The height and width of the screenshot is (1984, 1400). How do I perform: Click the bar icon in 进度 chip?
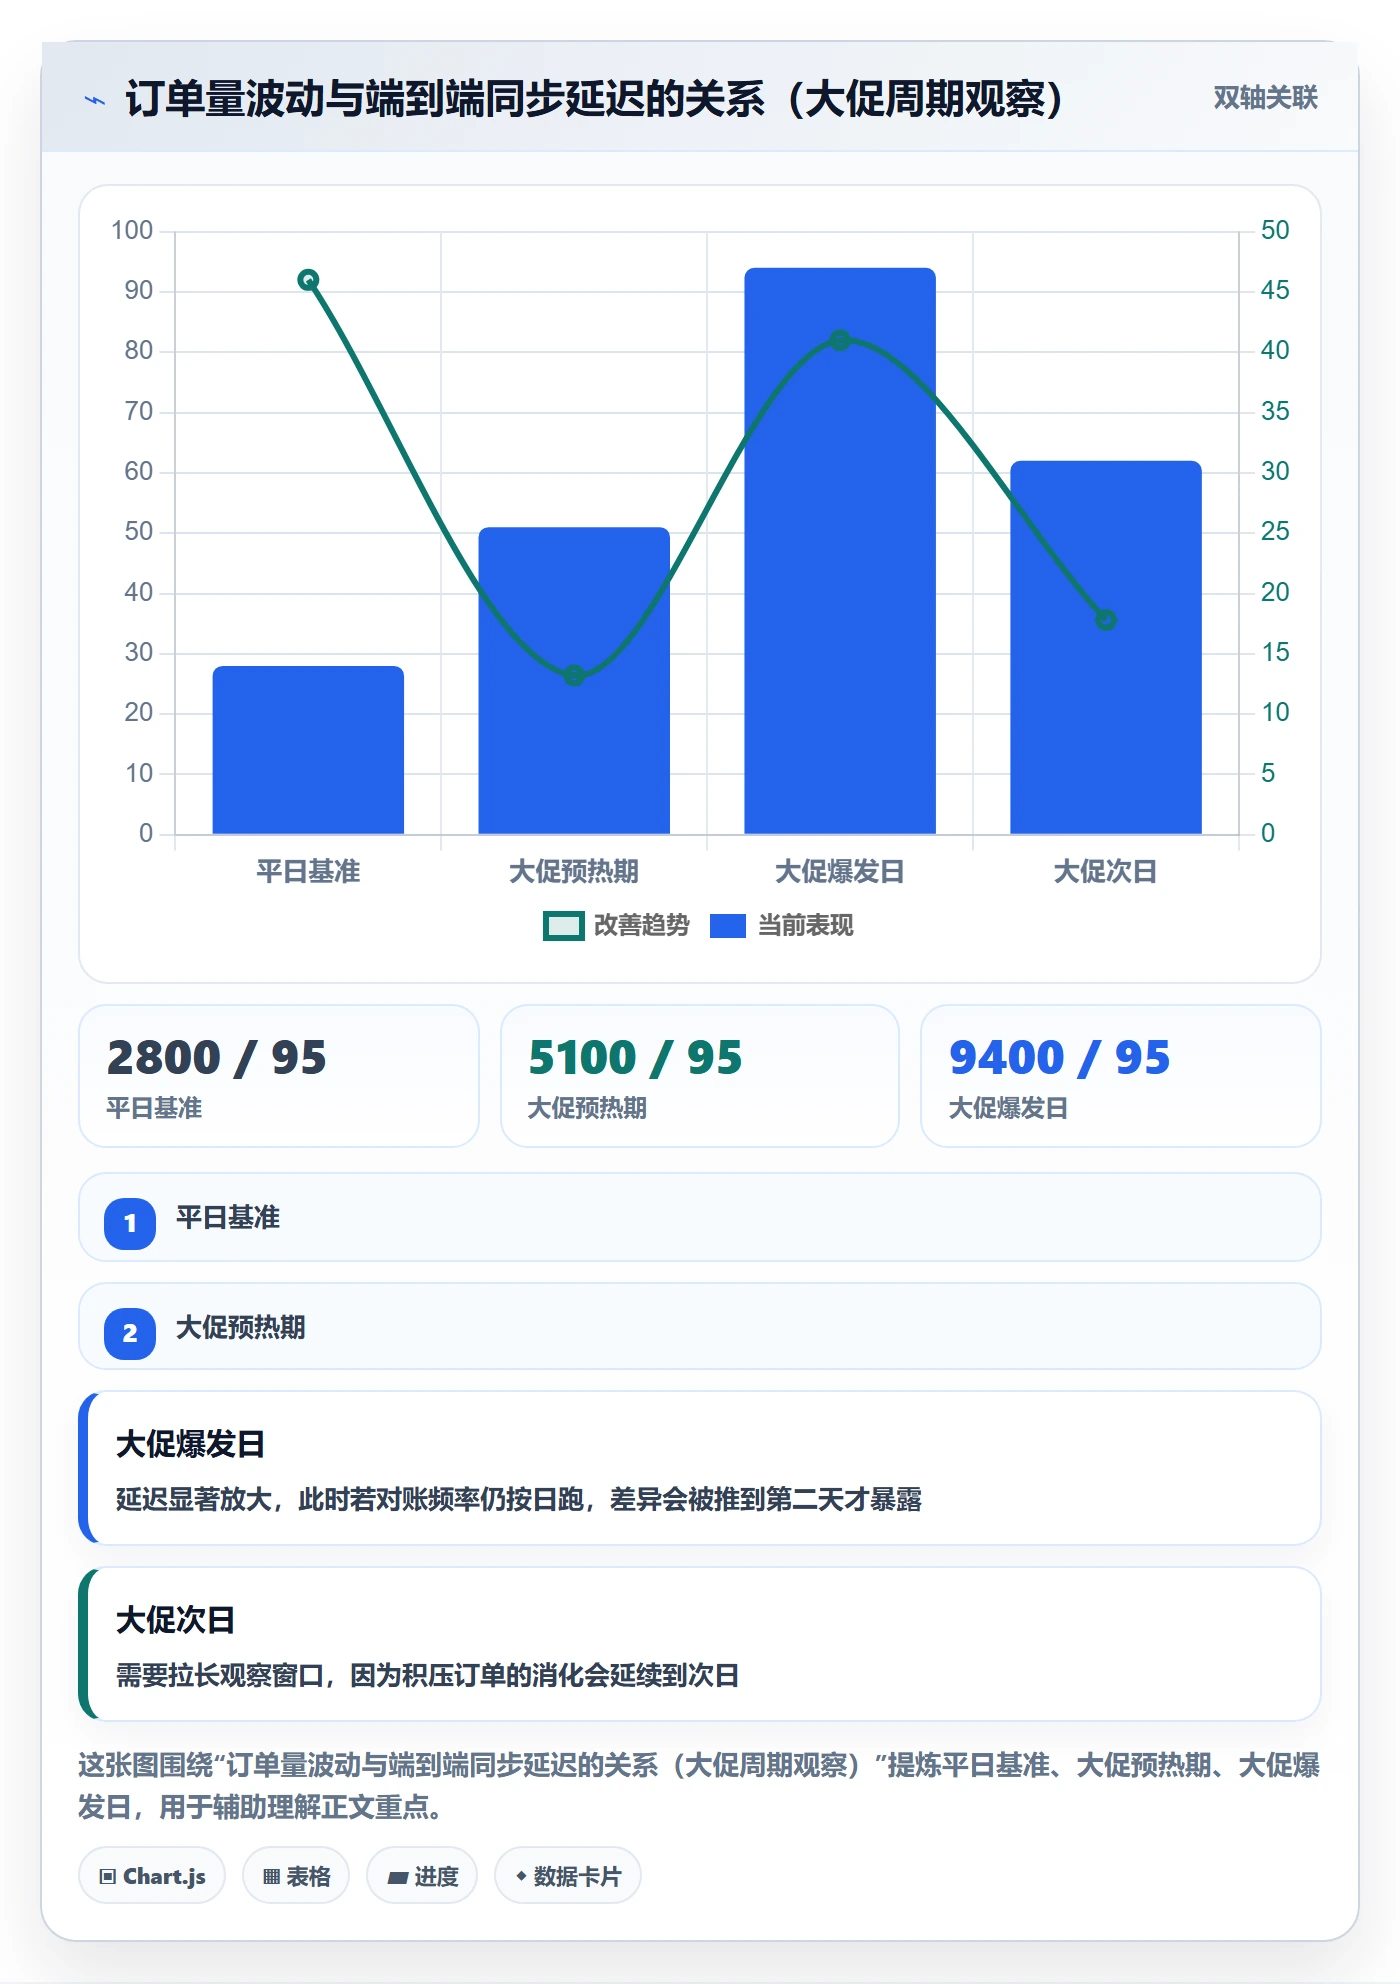coord(397,1877)
